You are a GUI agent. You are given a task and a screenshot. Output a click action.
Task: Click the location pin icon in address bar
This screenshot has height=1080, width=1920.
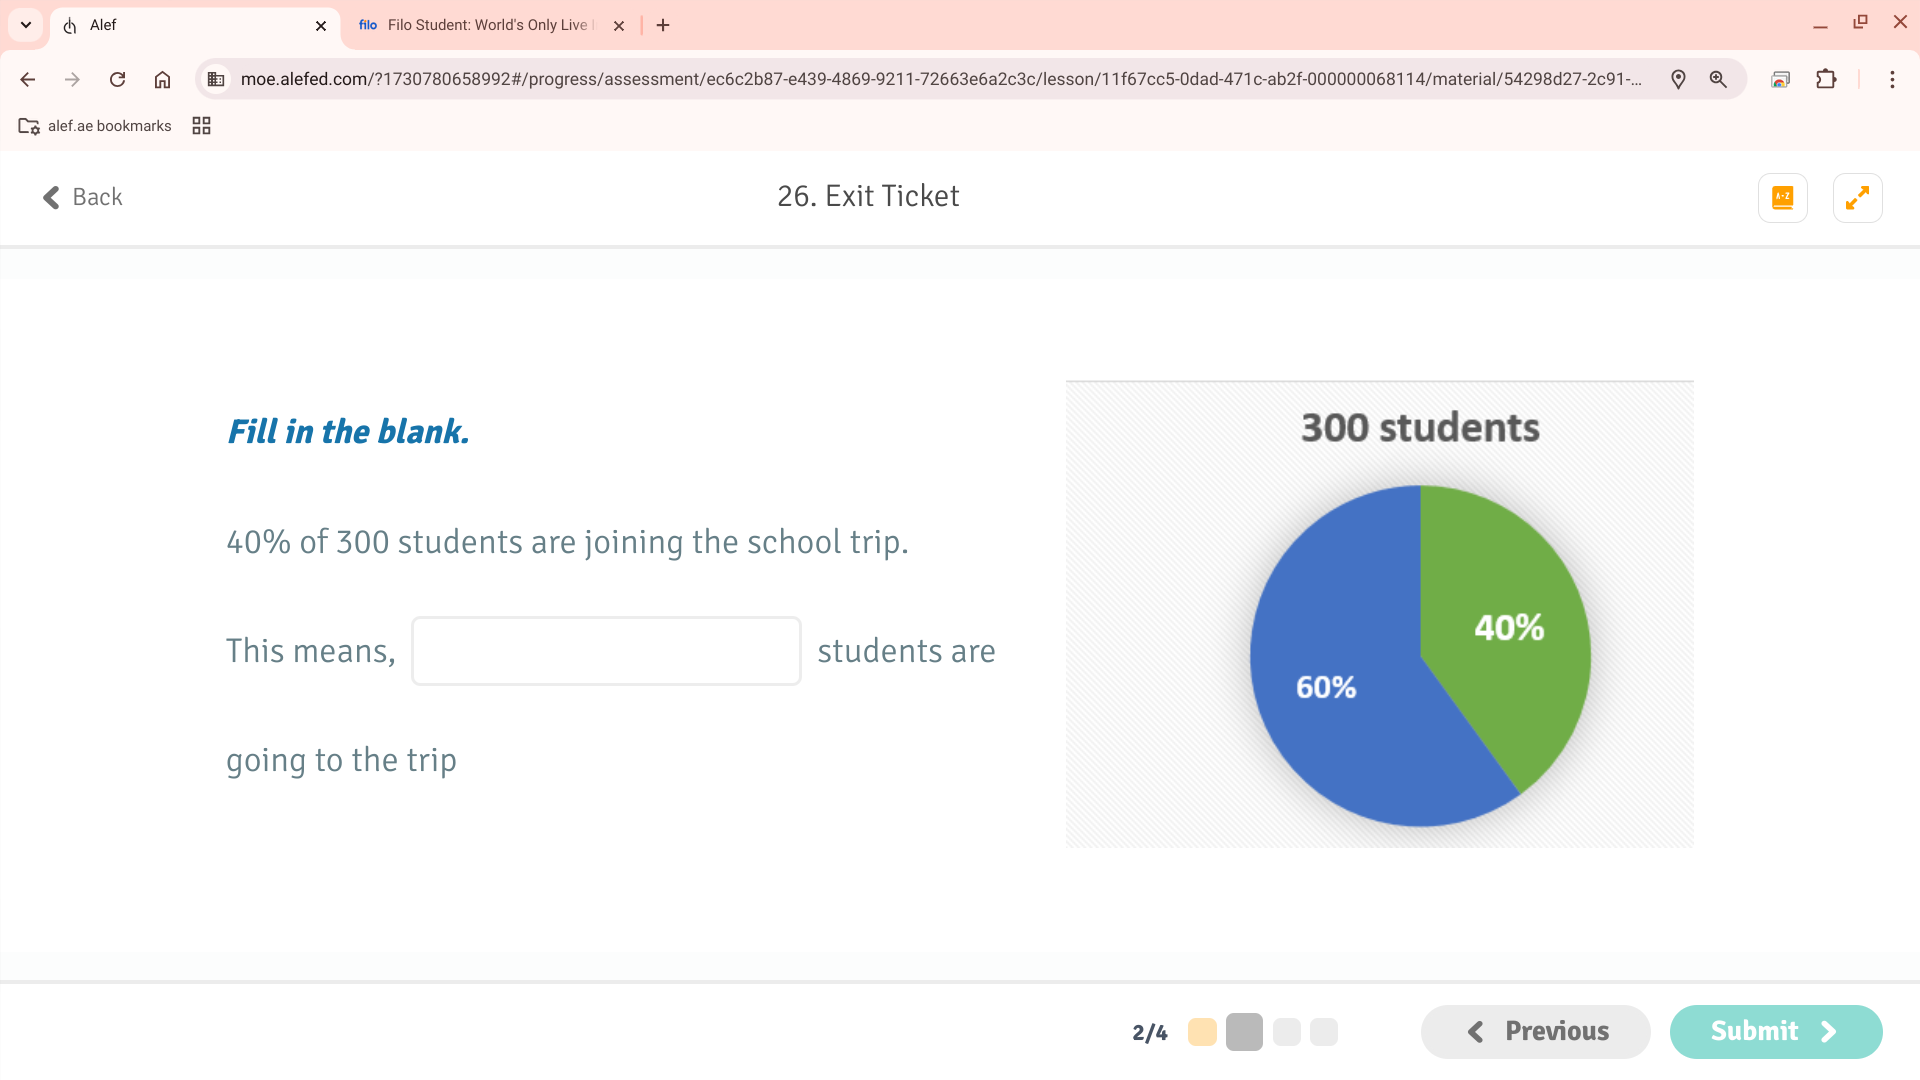pyautogui.click(x=1678, y=80)
